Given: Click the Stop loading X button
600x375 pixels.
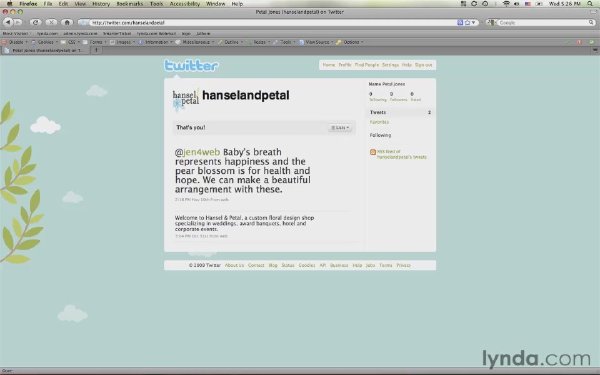Looking at the screenshot, I should click(51, 22).
